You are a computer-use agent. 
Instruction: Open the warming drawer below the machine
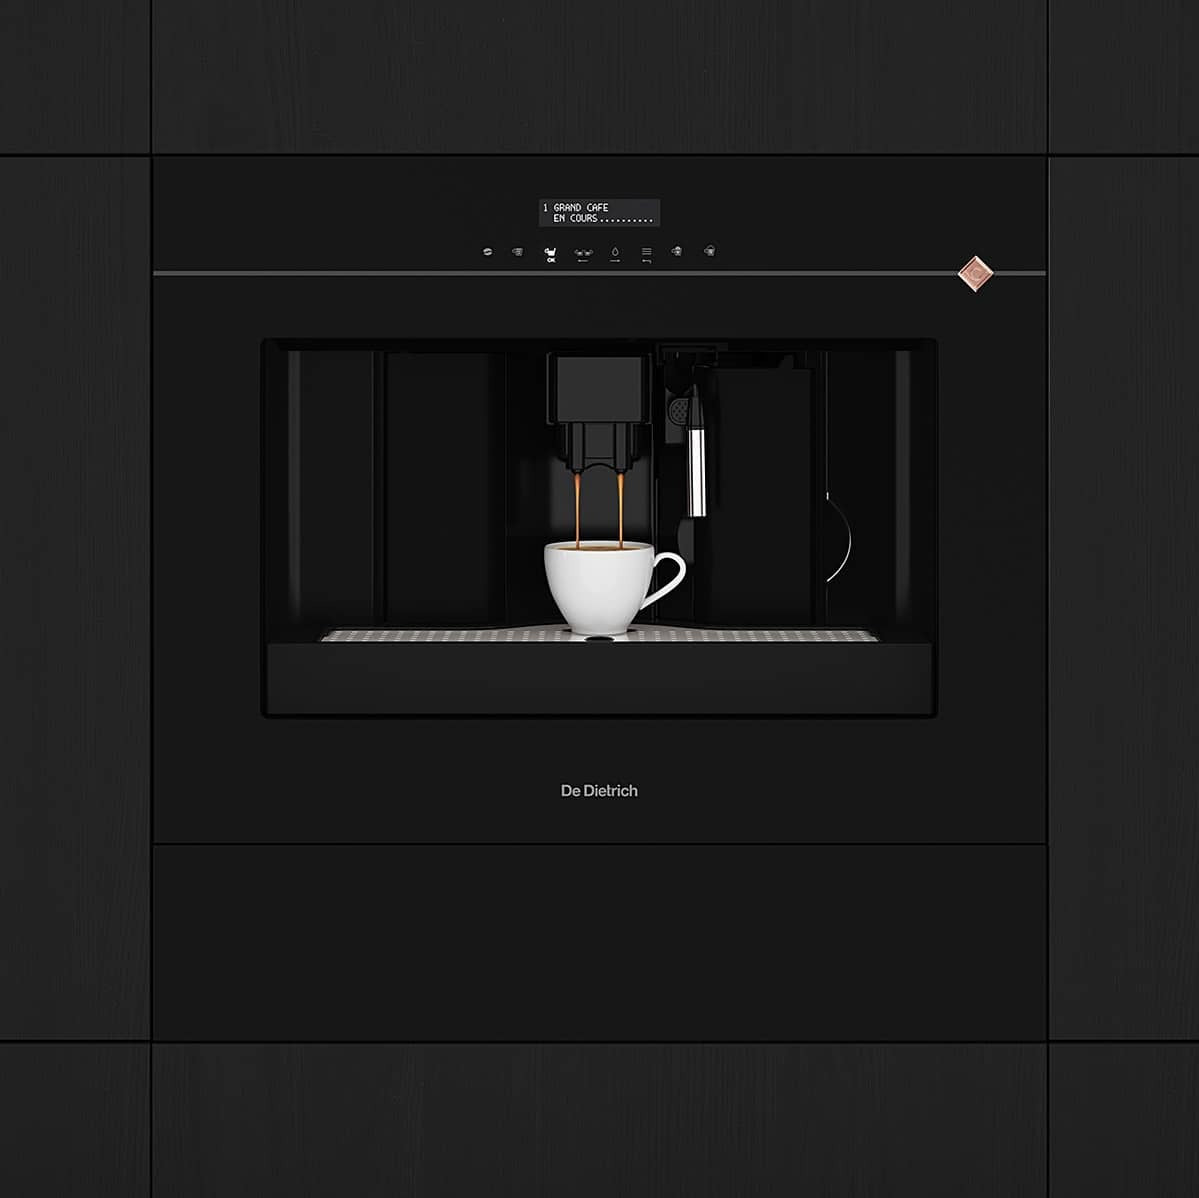click(599, 942)
